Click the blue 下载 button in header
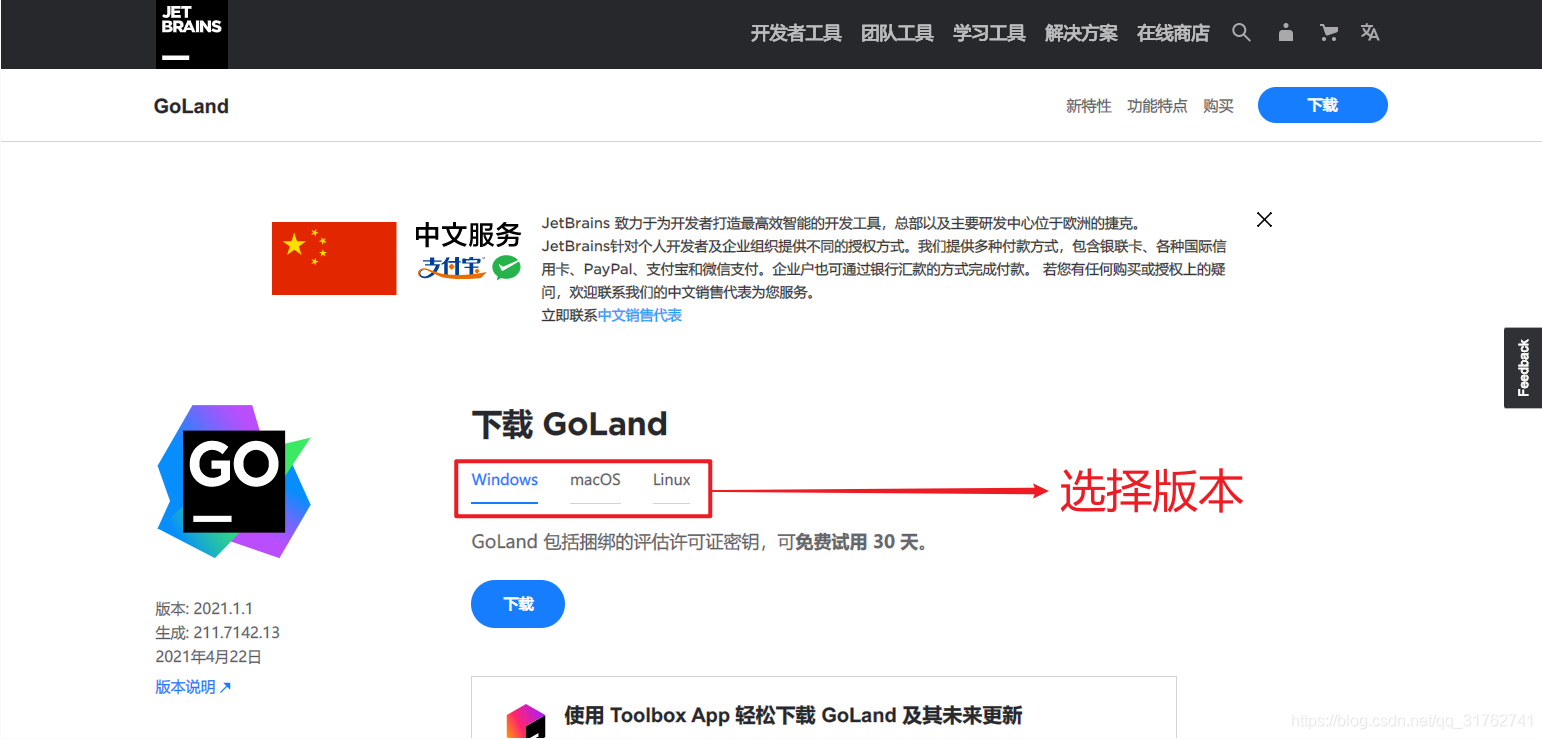This screenshot has height=739, width=1542. [x=1322, y=105]
